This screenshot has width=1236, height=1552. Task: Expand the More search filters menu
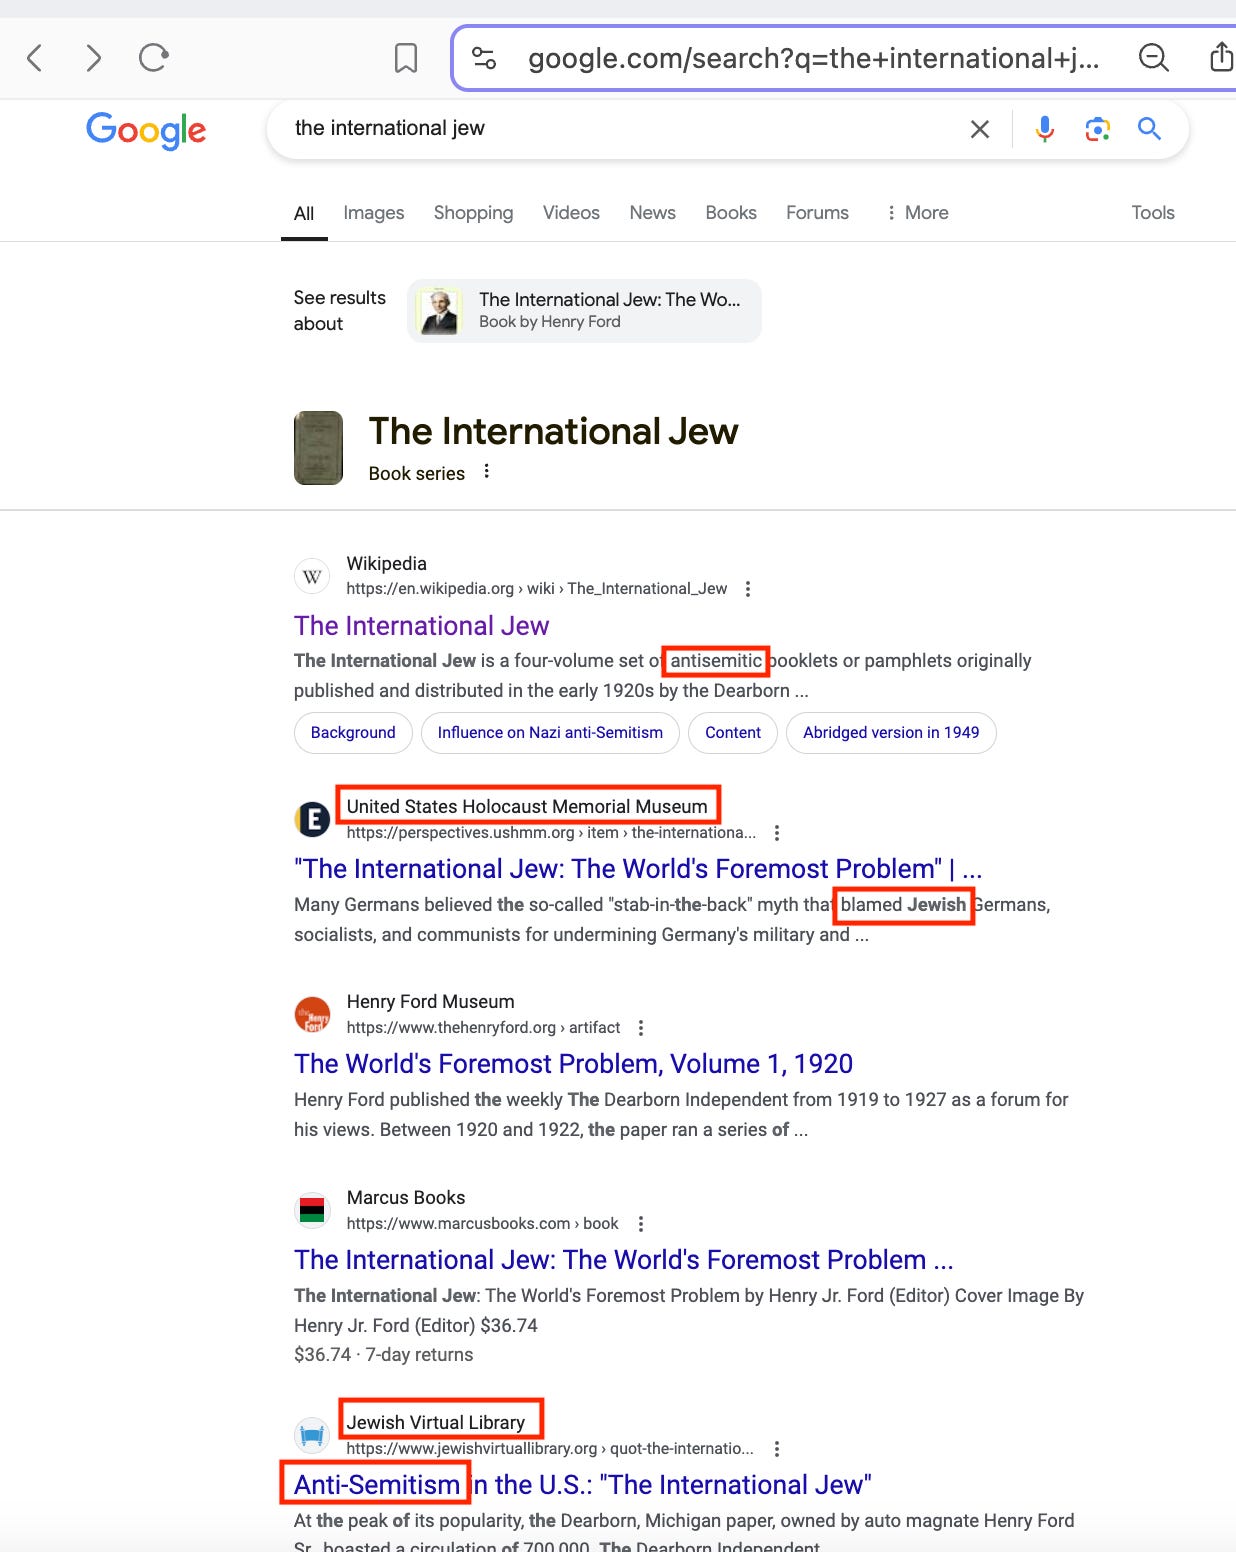pos(917,213)
